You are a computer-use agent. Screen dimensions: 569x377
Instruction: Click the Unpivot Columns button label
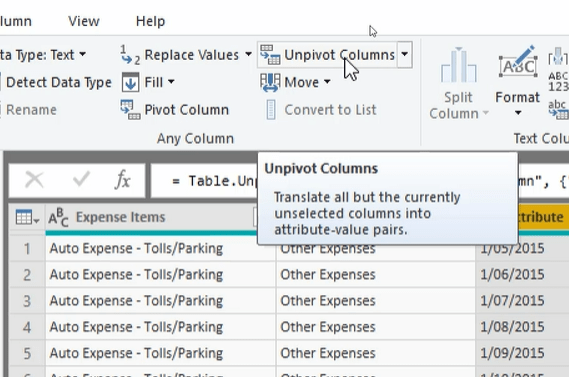pos(339,55)
